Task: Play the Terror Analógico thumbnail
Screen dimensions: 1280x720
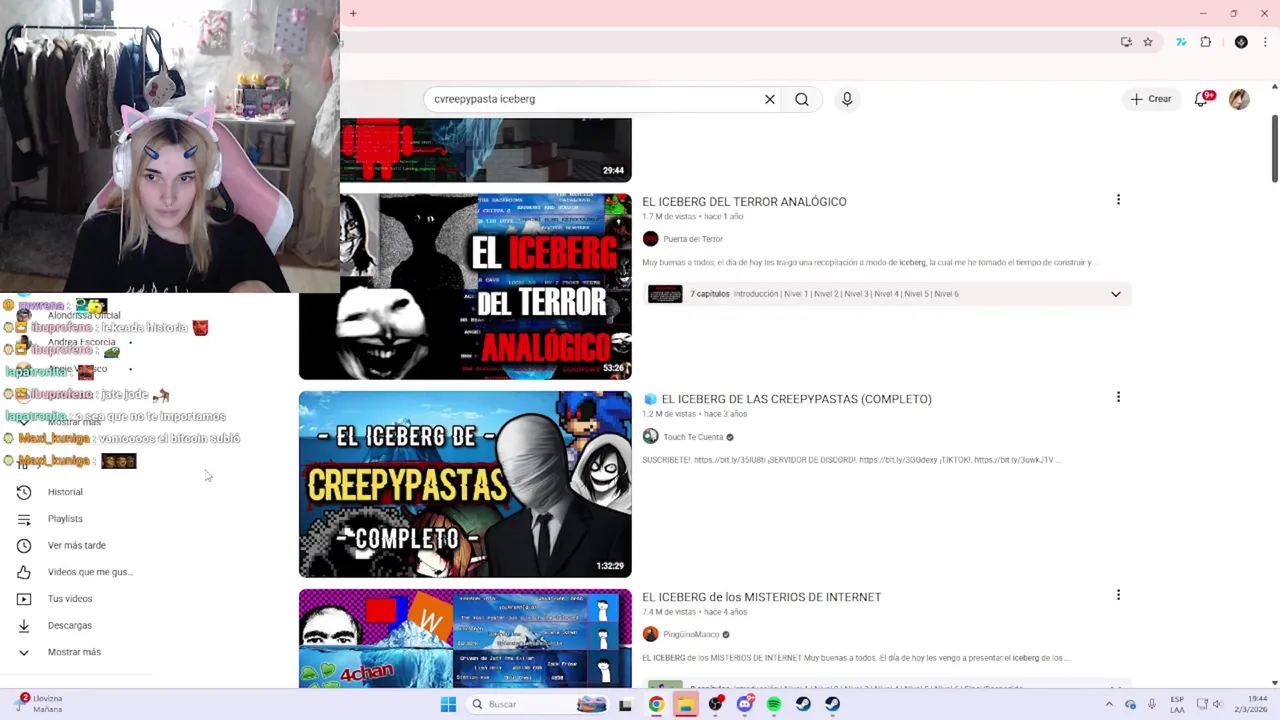Action: 465,286
